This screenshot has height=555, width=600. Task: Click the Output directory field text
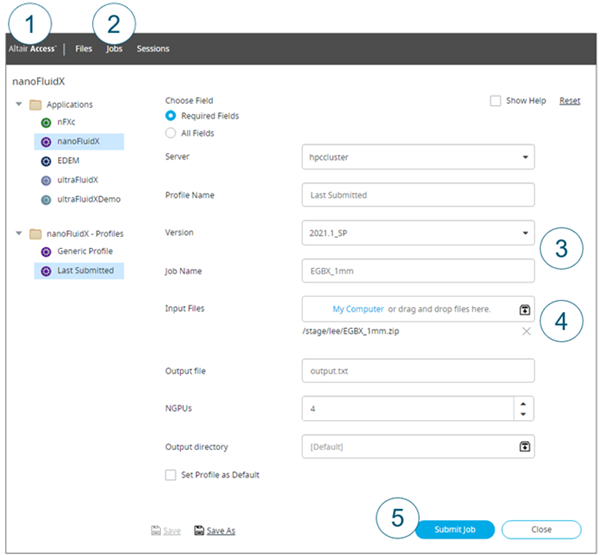[x=326, y=447]
